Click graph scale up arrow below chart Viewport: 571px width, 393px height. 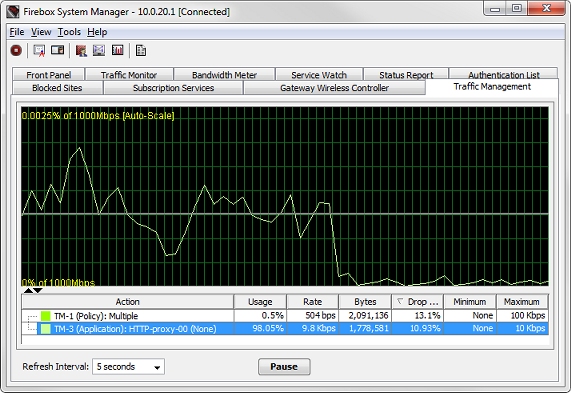[x=28, y=291]
